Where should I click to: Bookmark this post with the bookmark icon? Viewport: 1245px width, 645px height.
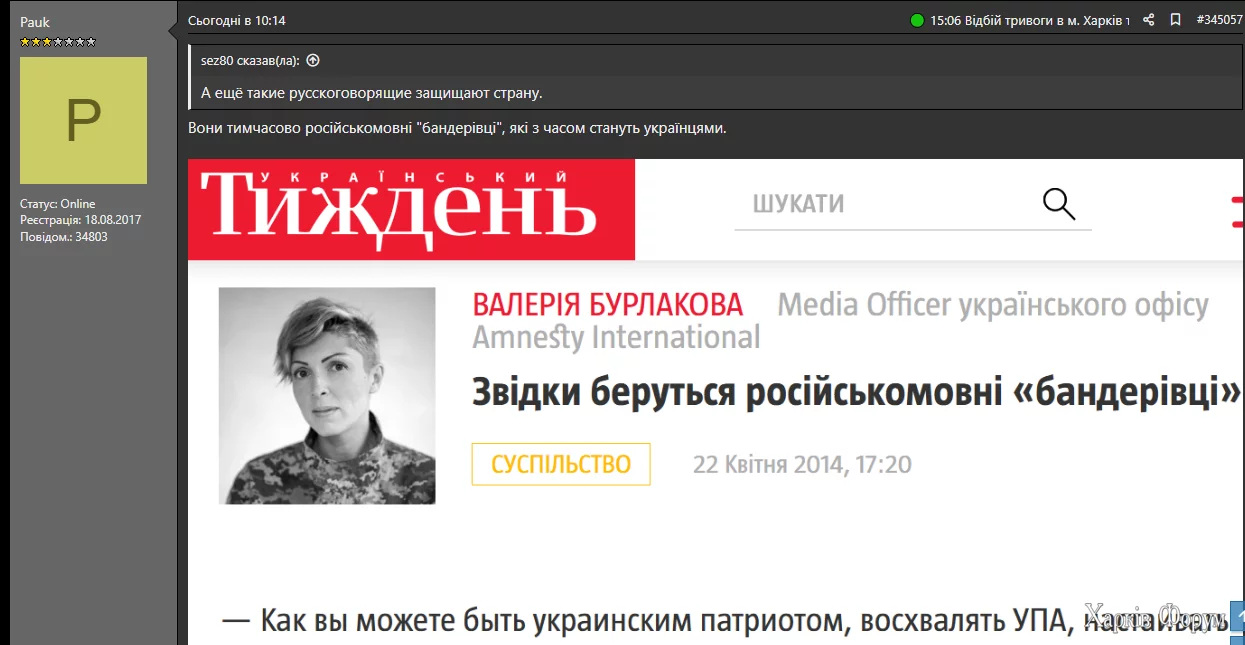coord(1176,20)
